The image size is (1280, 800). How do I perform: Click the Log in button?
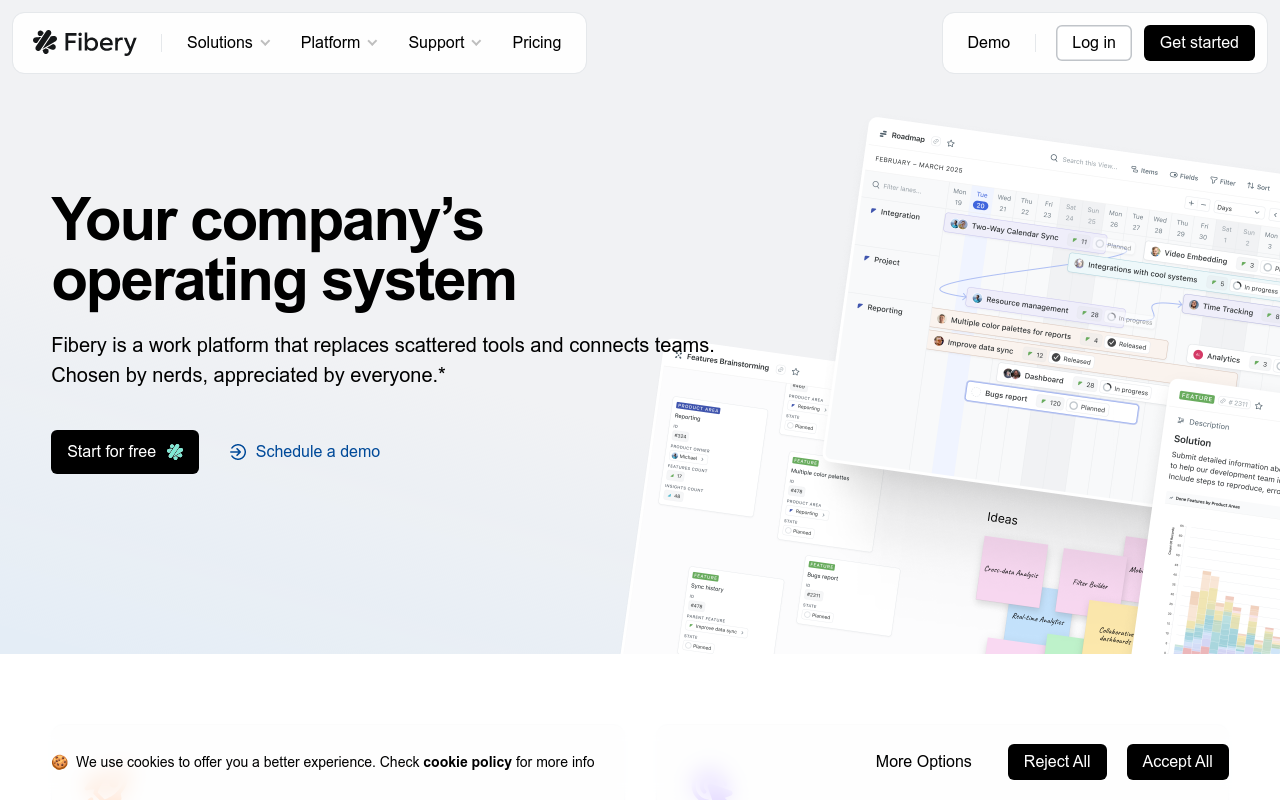click(1094, 43)
